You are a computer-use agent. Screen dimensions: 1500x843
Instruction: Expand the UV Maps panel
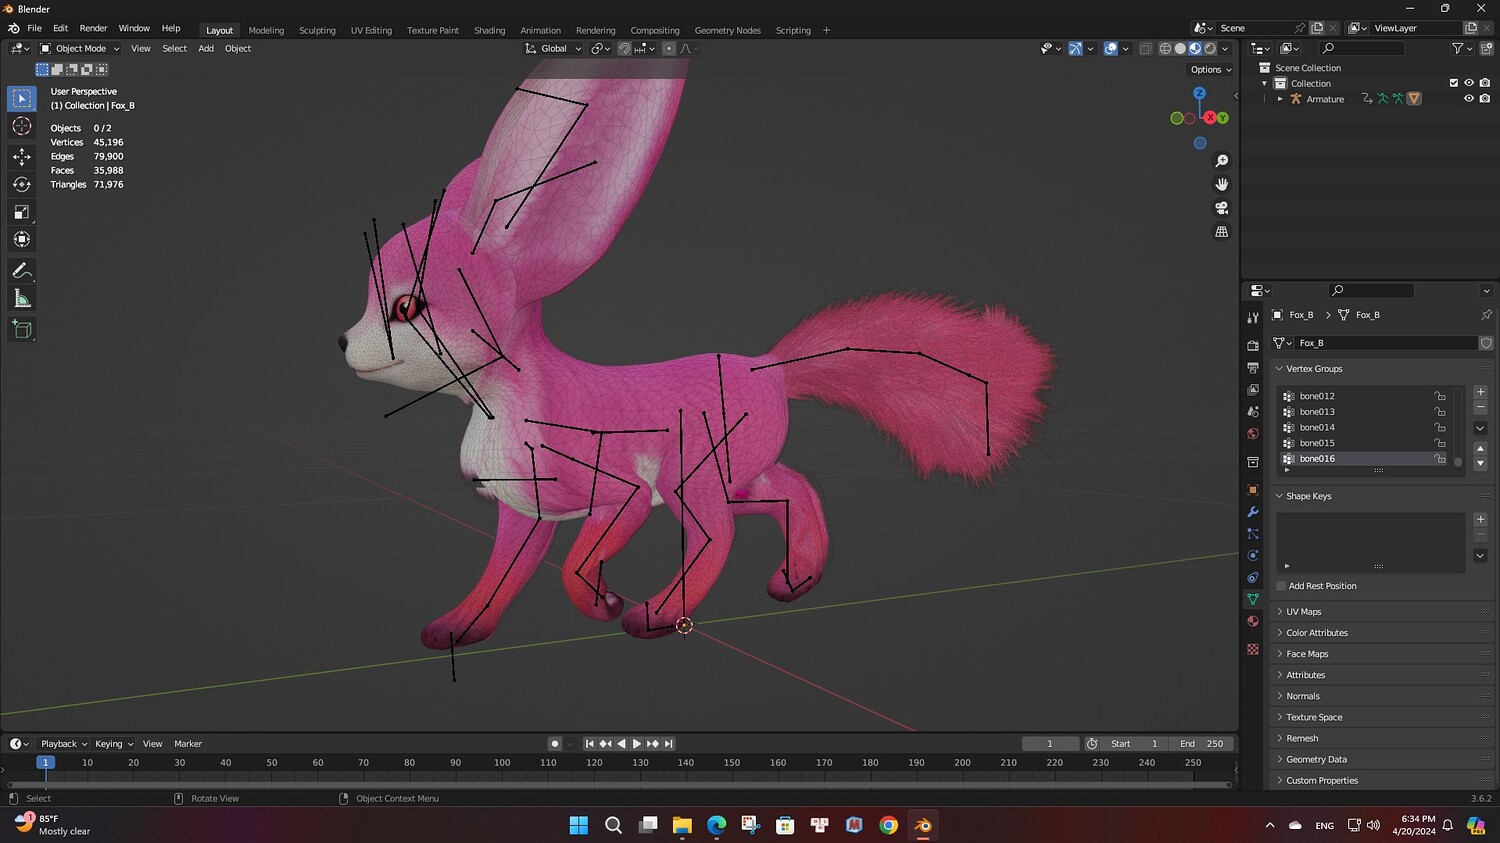click(1381, 612)
